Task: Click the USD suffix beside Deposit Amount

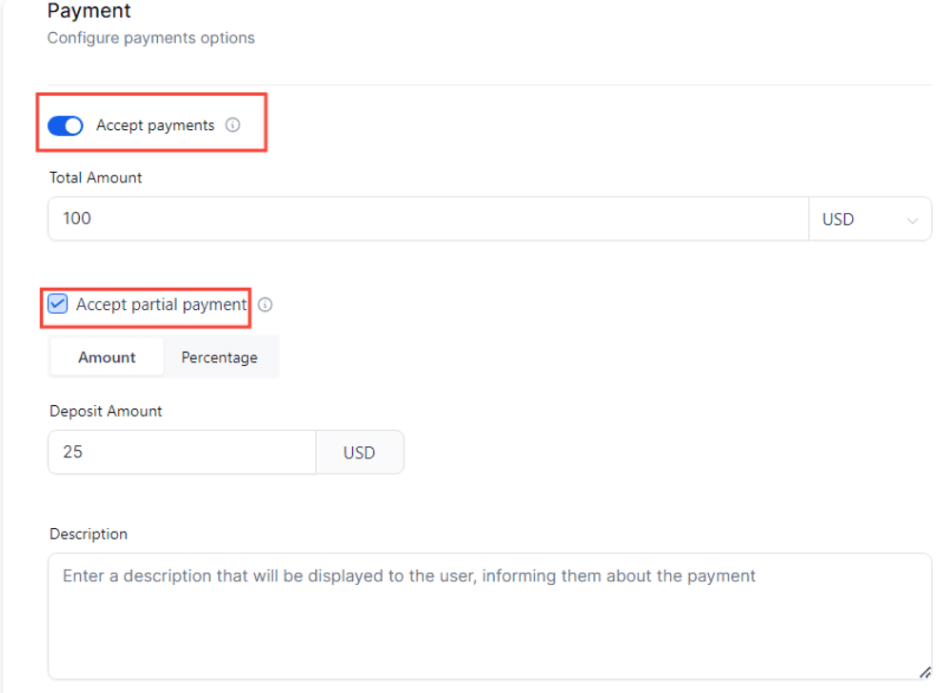Action: click(x=359, y=453)
